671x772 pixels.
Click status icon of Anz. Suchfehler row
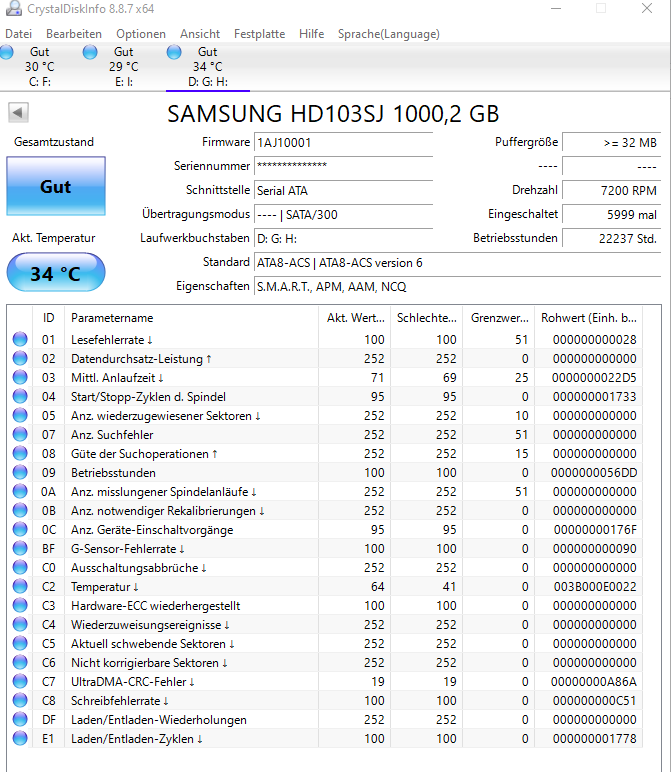(x=20, y=434)
